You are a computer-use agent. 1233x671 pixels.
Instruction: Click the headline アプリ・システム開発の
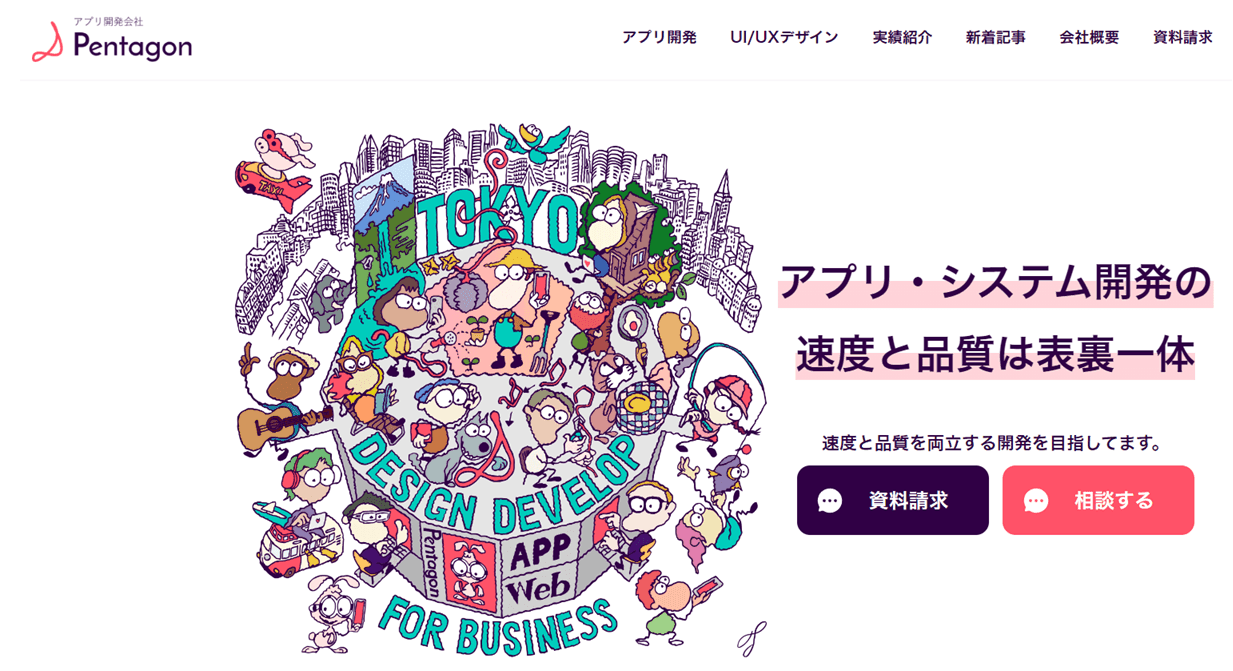coord(995,282)
